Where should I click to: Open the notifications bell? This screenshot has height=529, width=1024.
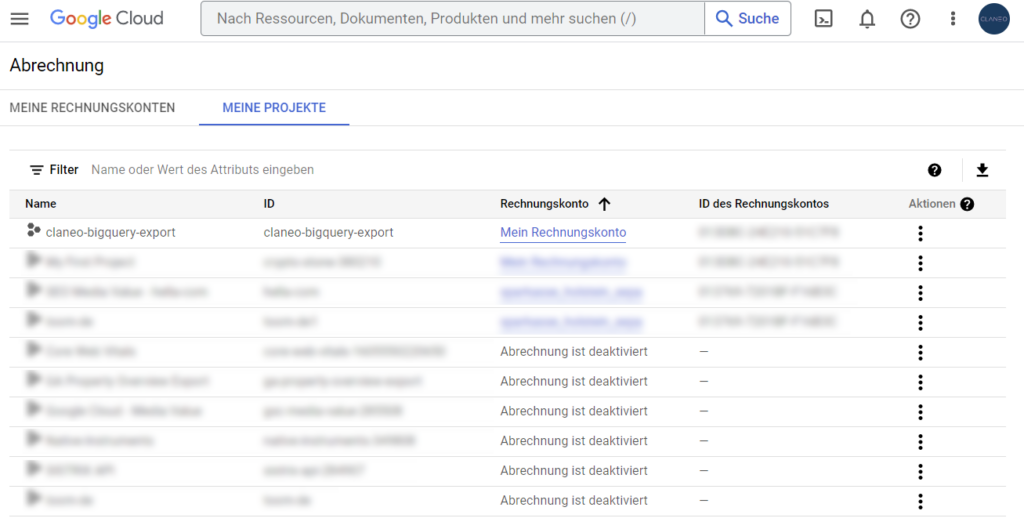[867, 19]
